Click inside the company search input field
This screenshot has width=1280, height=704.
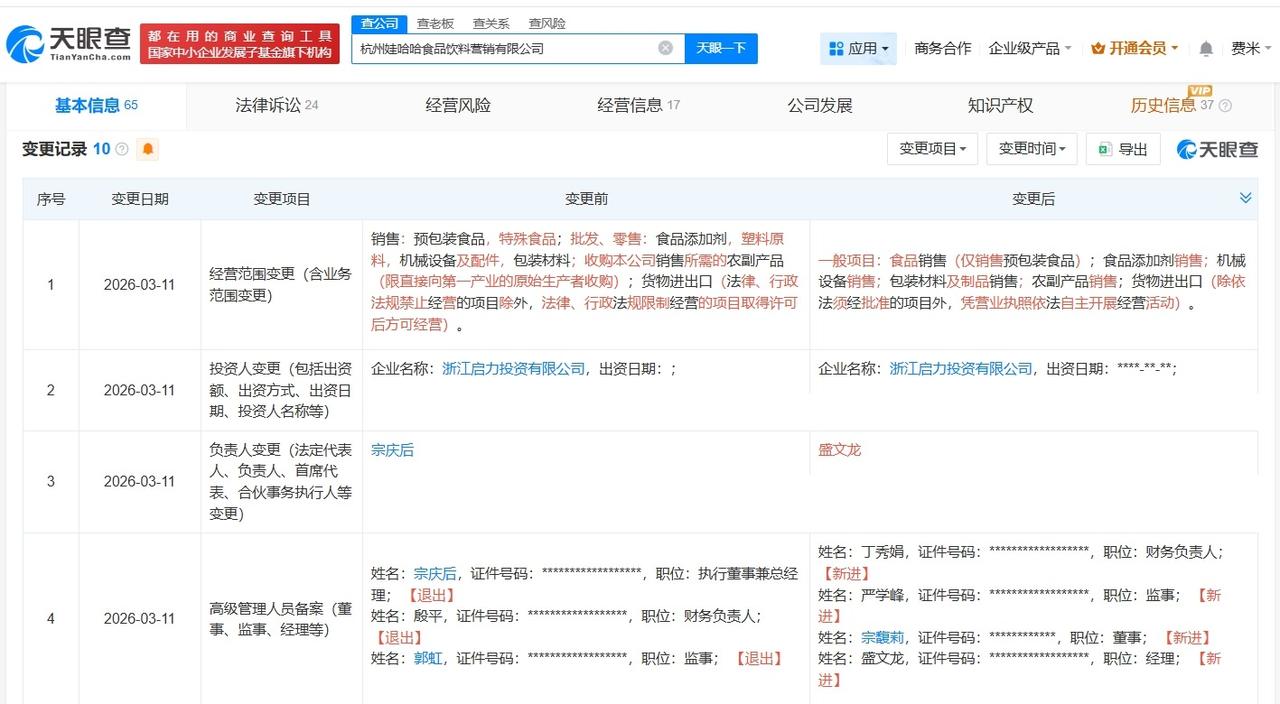(x=500, y=47)
